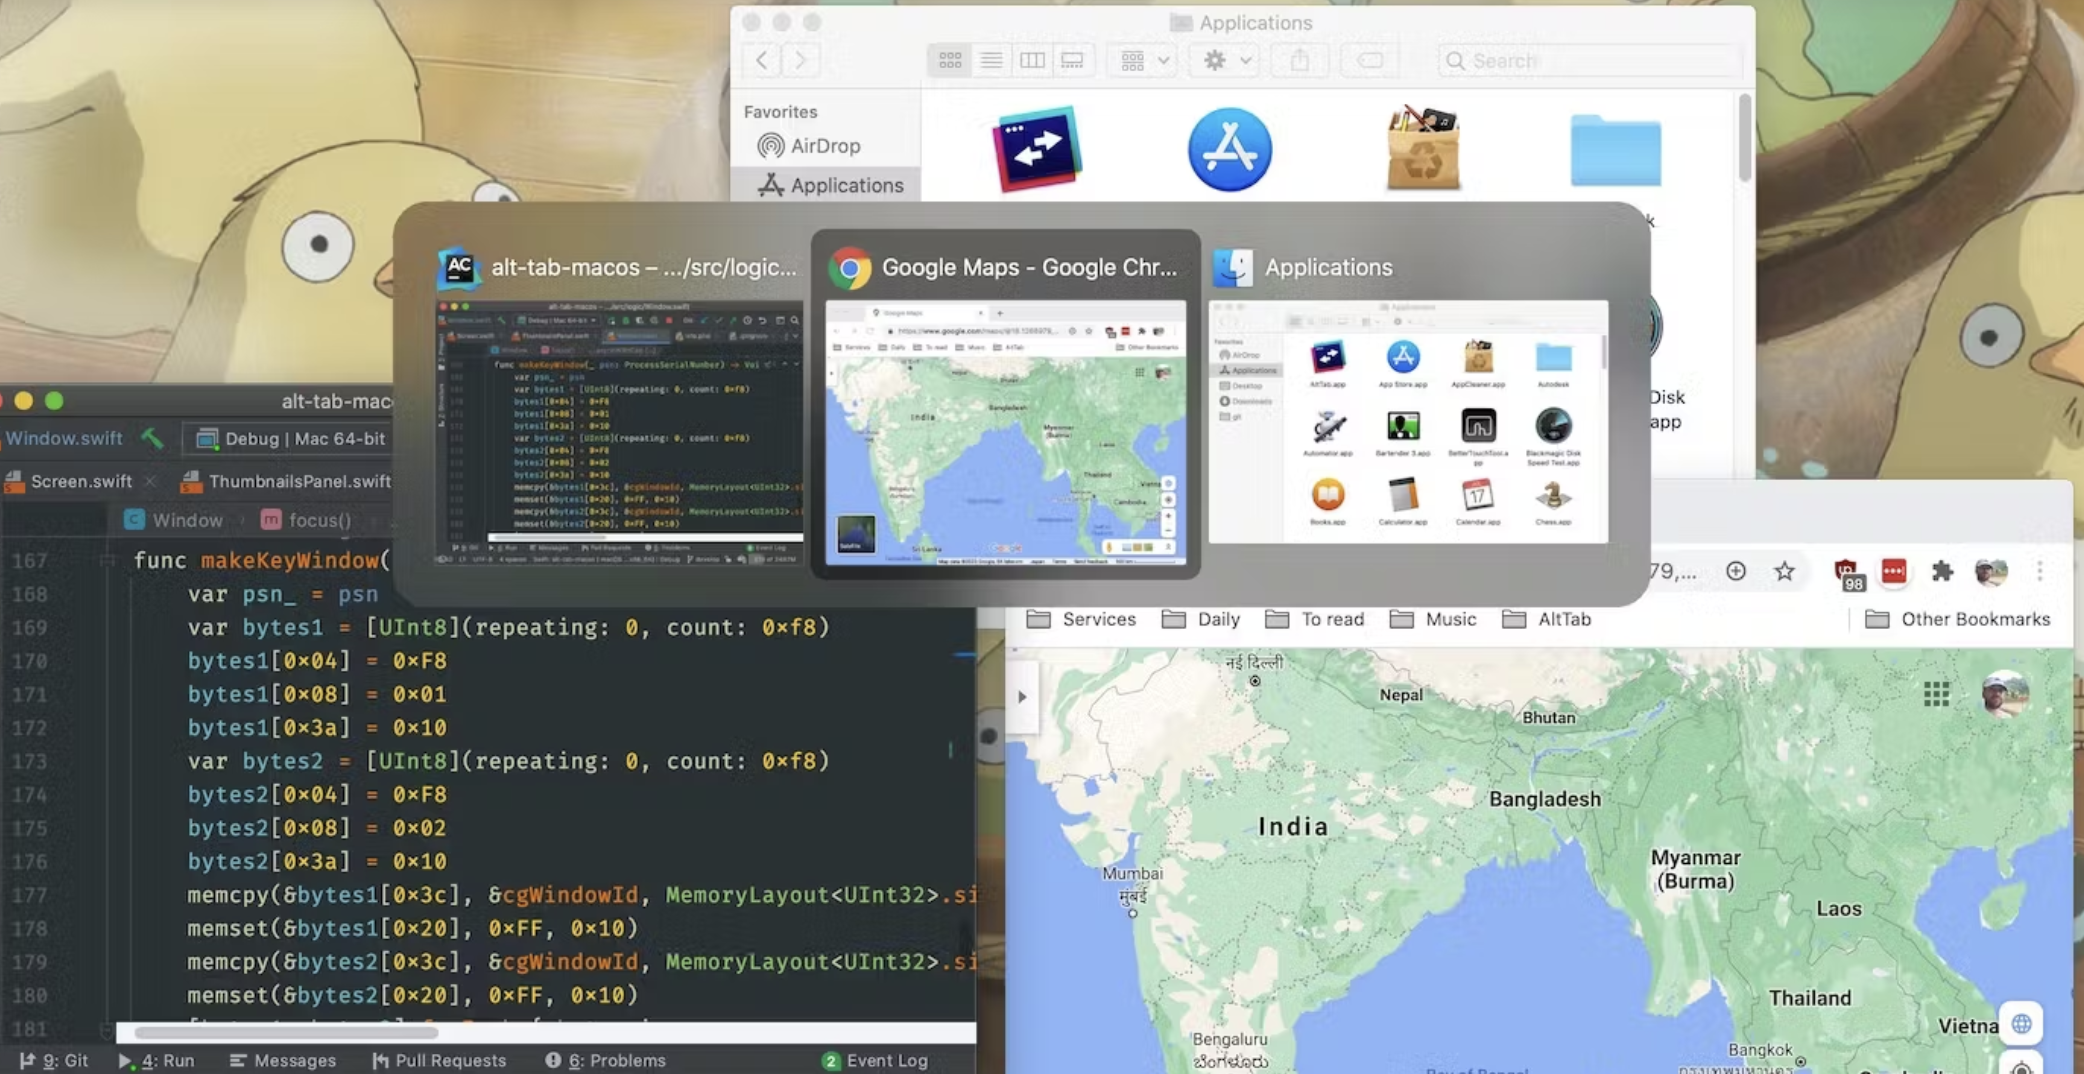2084x1074 pixels.
Task: Select AirDrop in Finder sidebar
Action: [x=825, y=146]
